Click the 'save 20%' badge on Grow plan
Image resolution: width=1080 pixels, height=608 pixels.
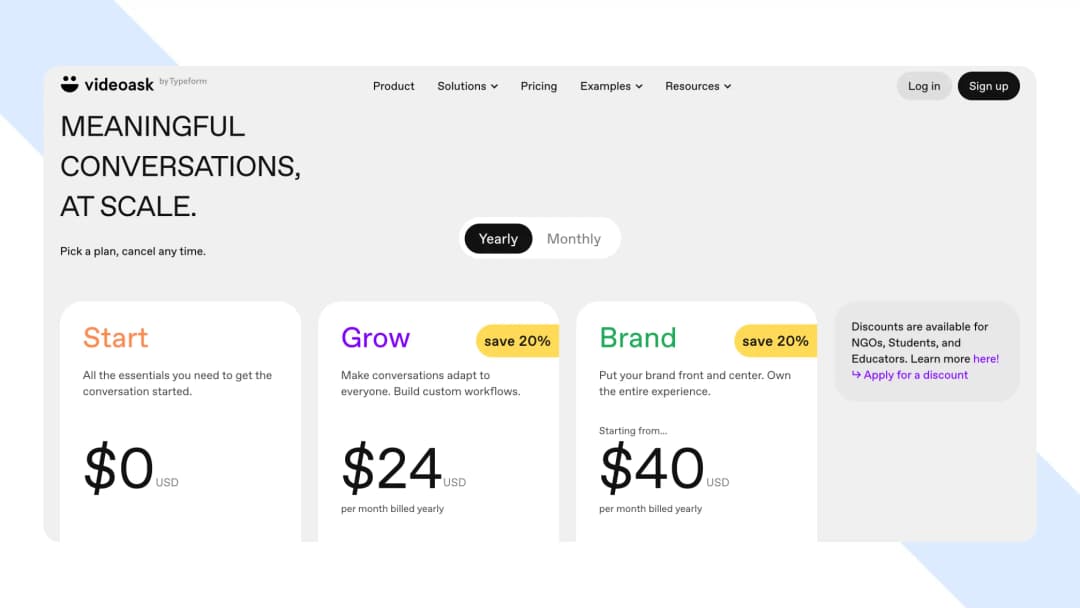pyautogui.click(x=517, y=341)
